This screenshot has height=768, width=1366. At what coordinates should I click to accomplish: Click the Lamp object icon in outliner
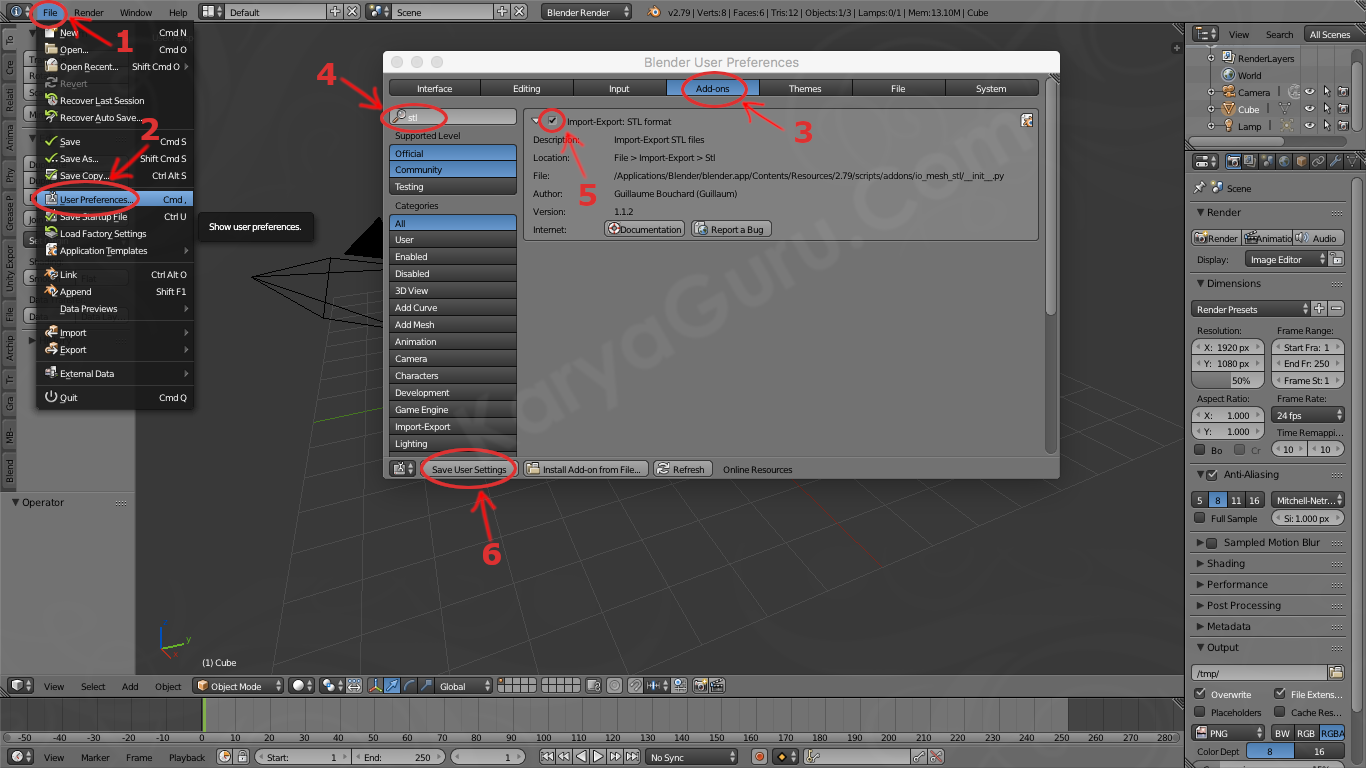1229,126
